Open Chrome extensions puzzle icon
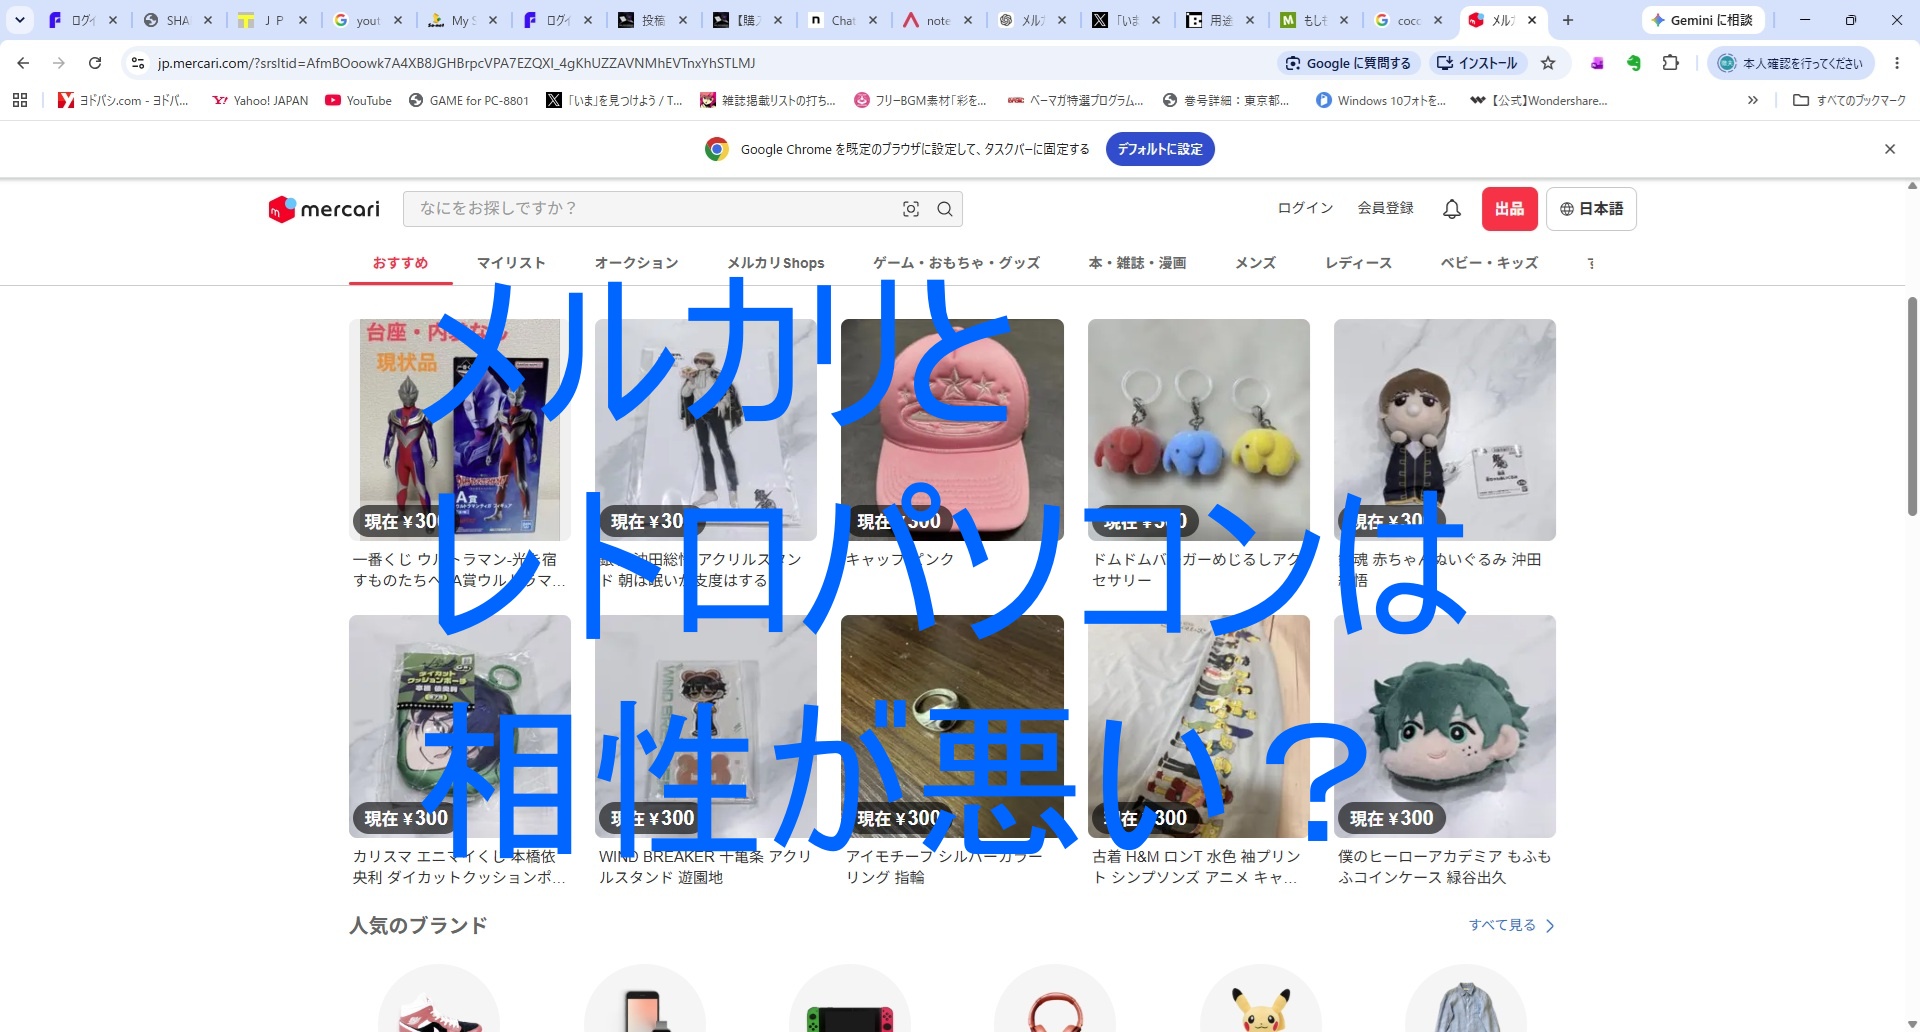Viewport: 1920px width, 1032px height. pyautogui.click(x=1670, y=63)
